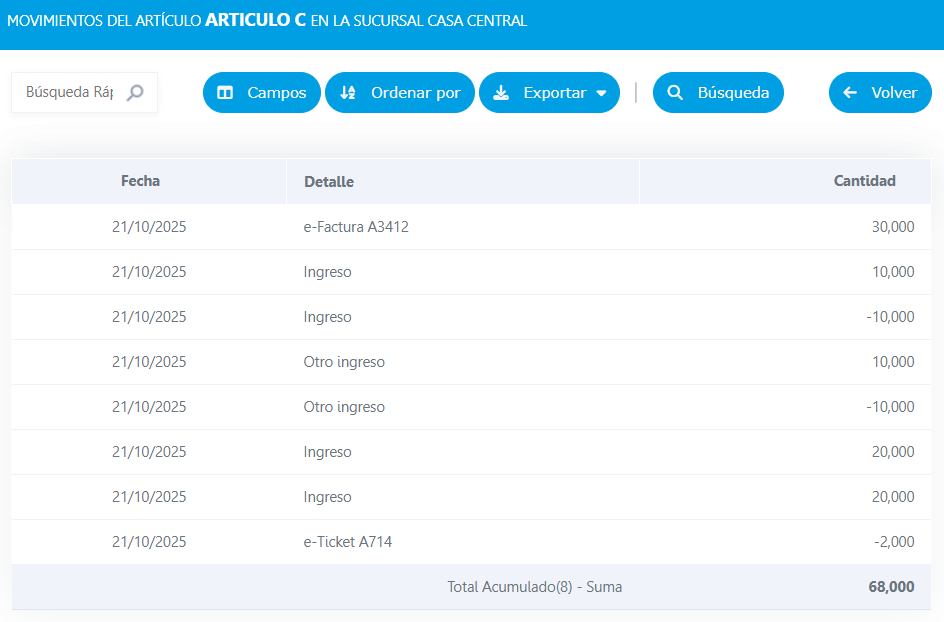Image resolution: width=944 pixels, height=622 pixels.
Task: Click the magnifier icon in quick search
Action: 135,93
